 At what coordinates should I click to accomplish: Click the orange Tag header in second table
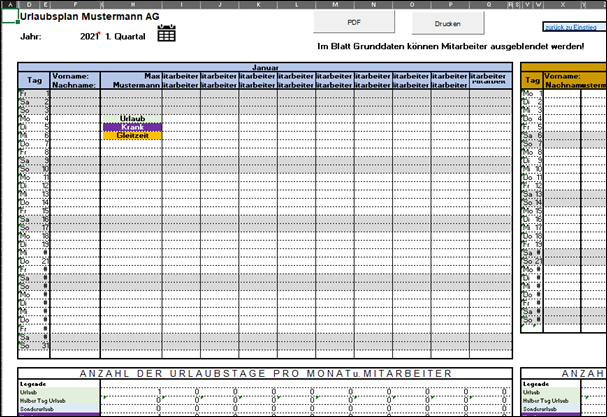[532, 80]
